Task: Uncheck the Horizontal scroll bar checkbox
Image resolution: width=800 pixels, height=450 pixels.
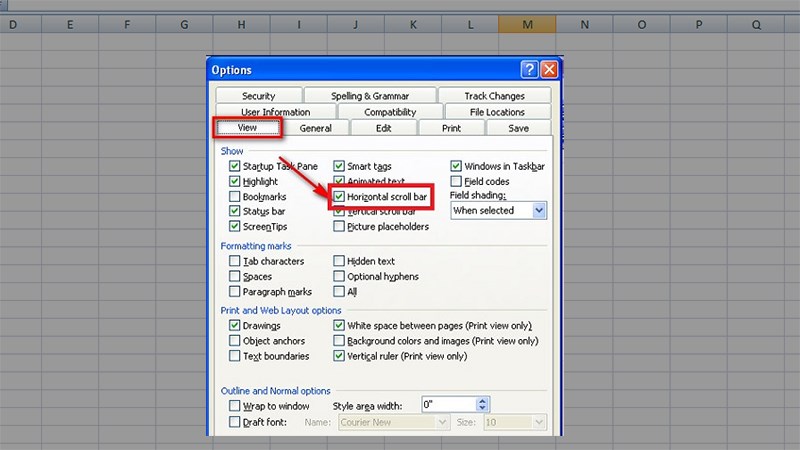Action: 339,196
